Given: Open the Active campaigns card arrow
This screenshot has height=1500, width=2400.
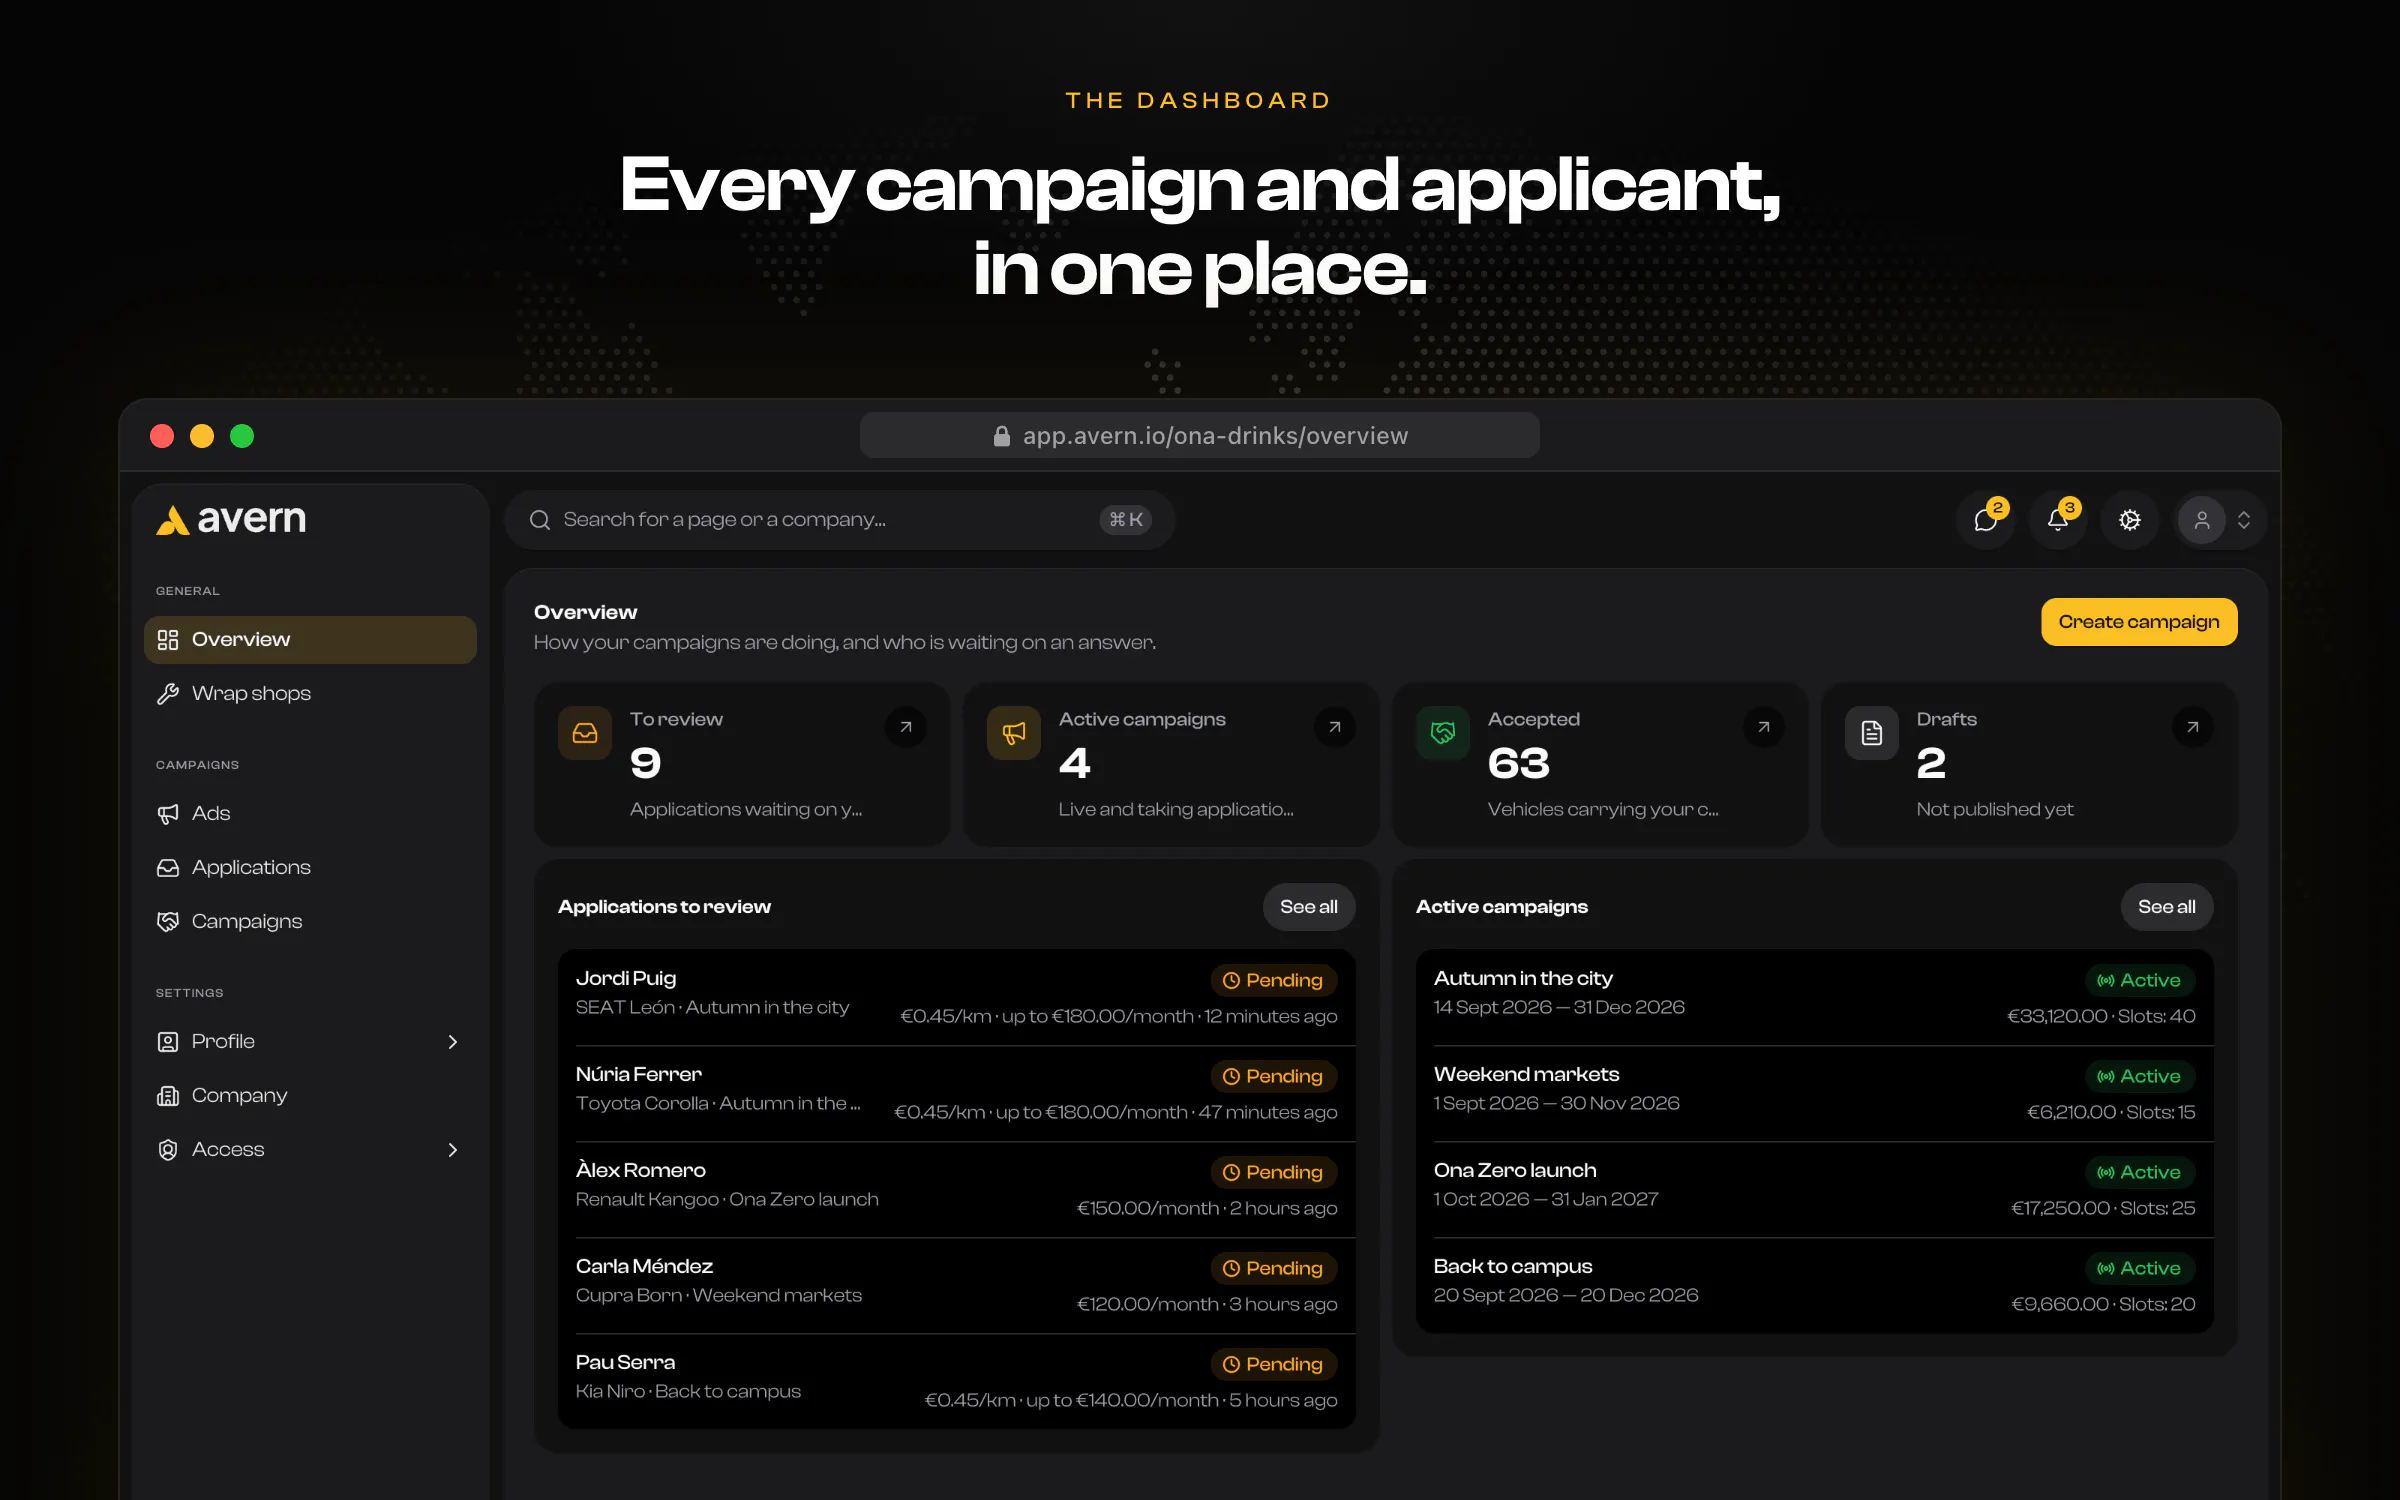Looking at the screenshot, I should click(1335, 727).
